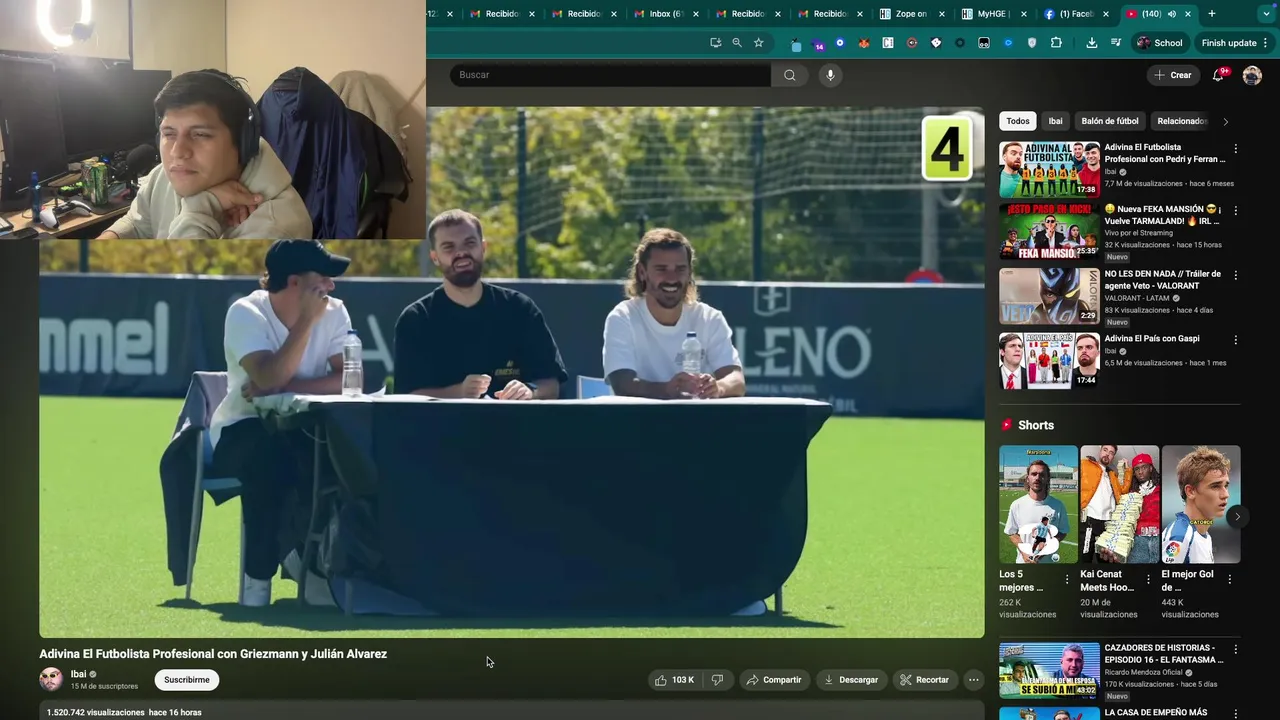Image resolution: width=1280 pixels, height=720 pixels.
Task: Open the Kai Cenat Meets short thumbnail
Action: pyautogui.click(x=1119, y=504)
